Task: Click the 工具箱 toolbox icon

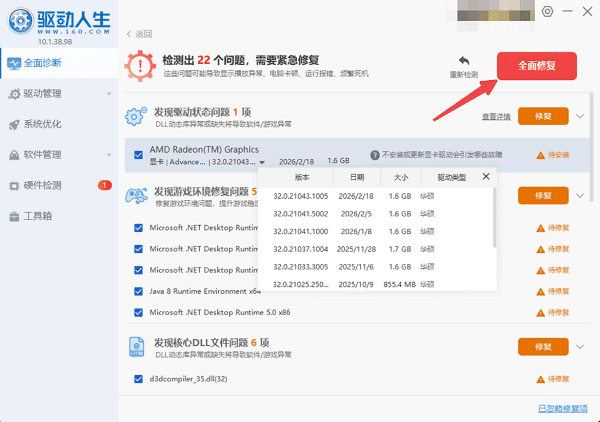Action: point(14,217)
